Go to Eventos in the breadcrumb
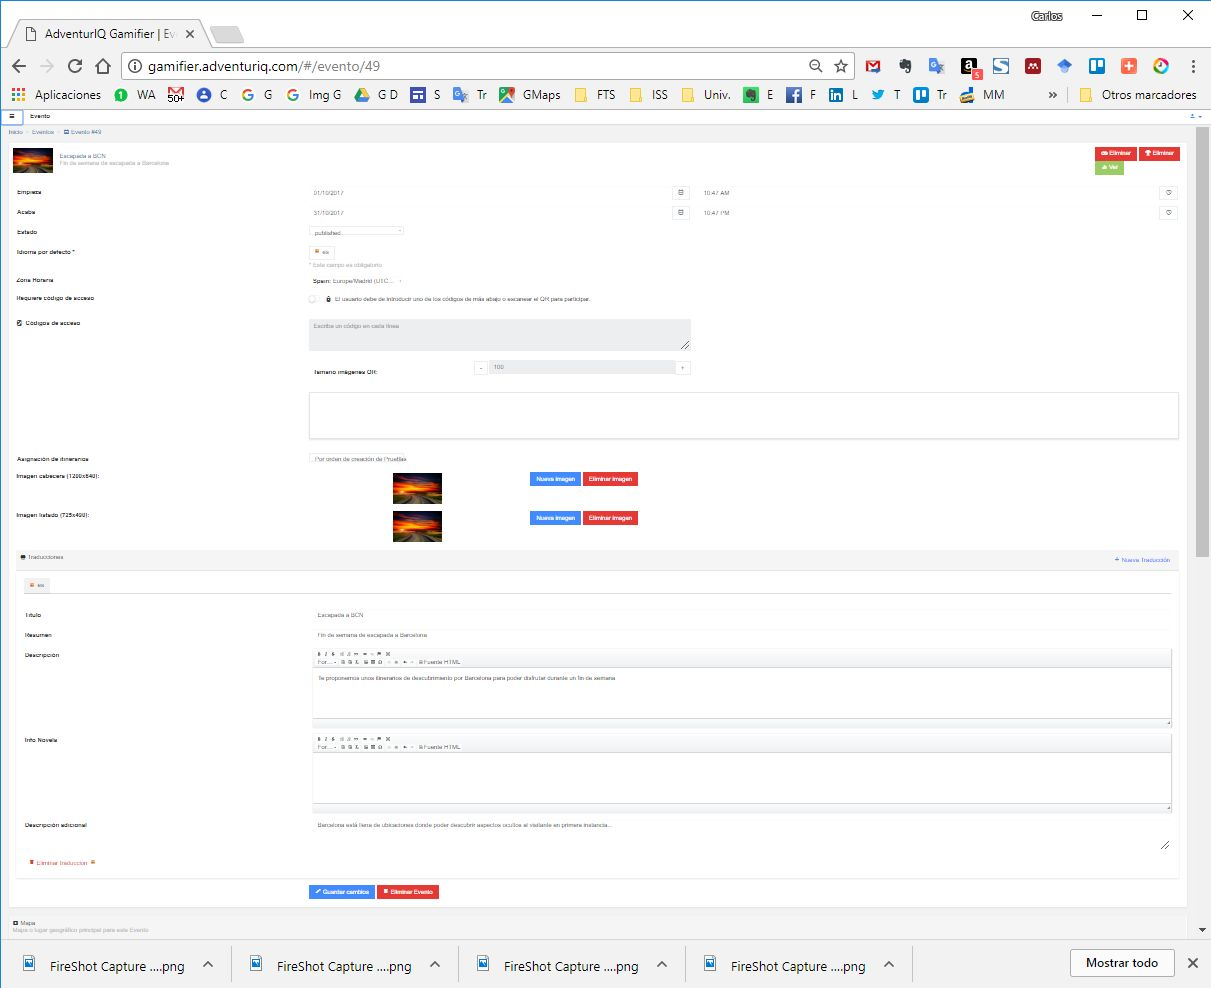Screen dimensions: 1211x988 42,132
